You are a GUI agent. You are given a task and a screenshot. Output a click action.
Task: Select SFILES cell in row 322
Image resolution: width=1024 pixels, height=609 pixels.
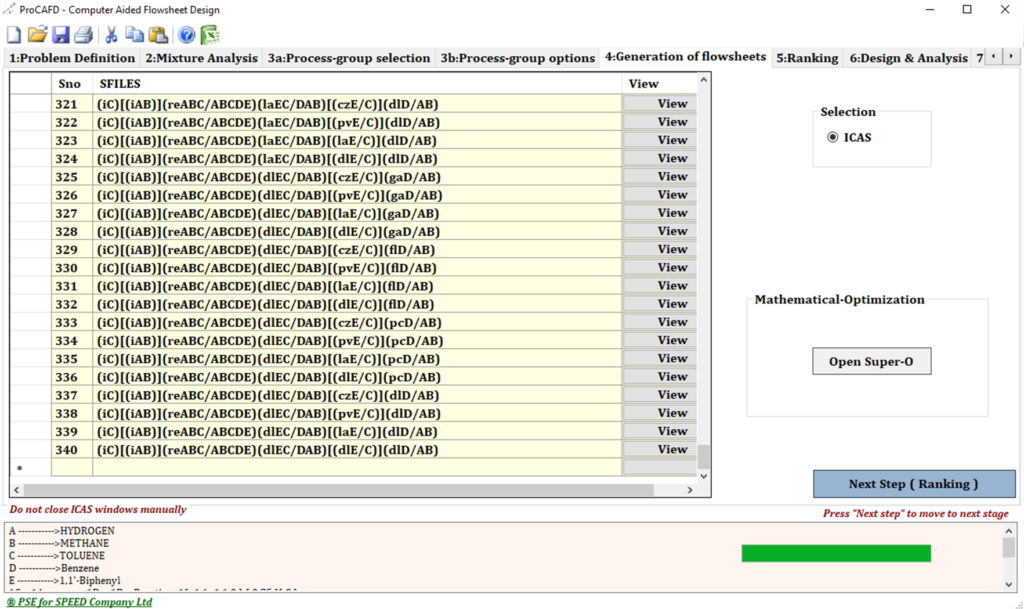tap(357, 122)
